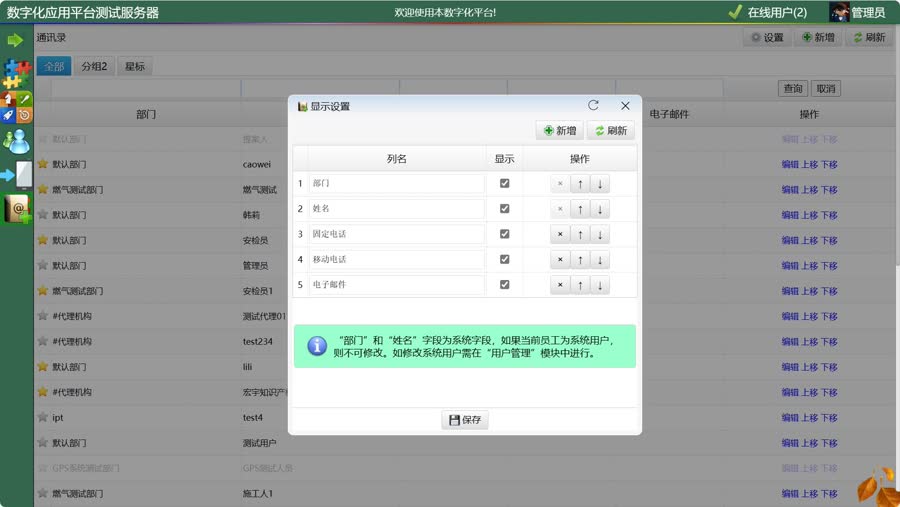The width and height of the screenshot is (900, 507).
Task: Click the 保存 button in dialog
Action: click(465, 420)
